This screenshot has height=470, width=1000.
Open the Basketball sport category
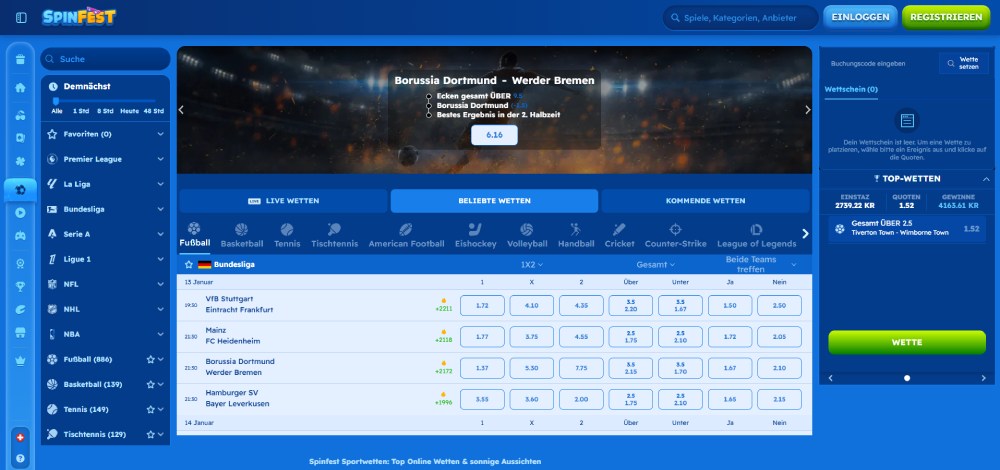(x=242, y=235)
